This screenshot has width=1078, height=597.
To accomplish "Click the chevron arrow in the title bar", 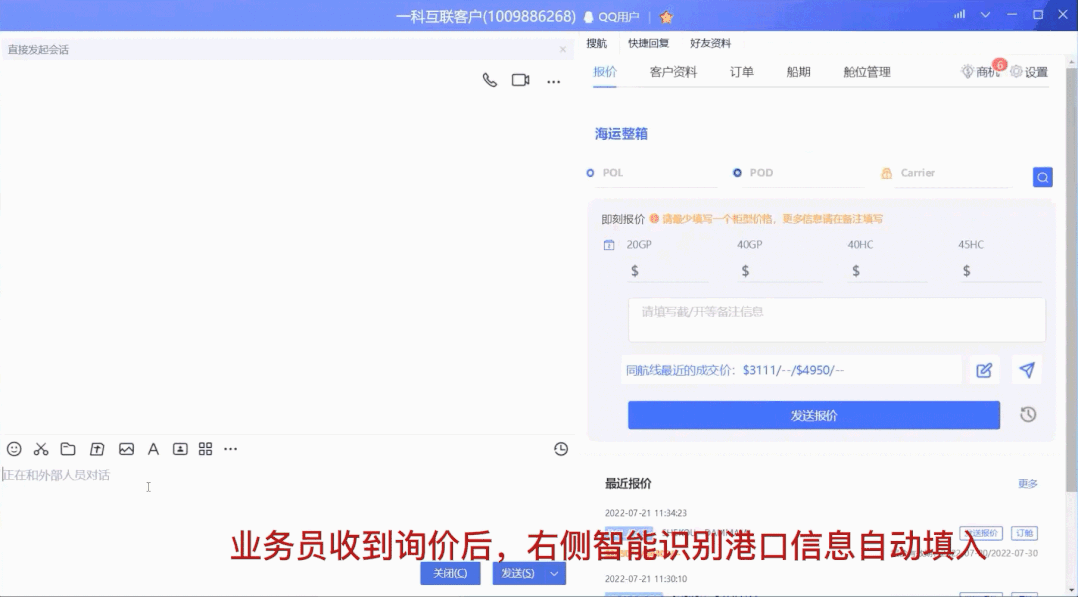I will point(984,14).
